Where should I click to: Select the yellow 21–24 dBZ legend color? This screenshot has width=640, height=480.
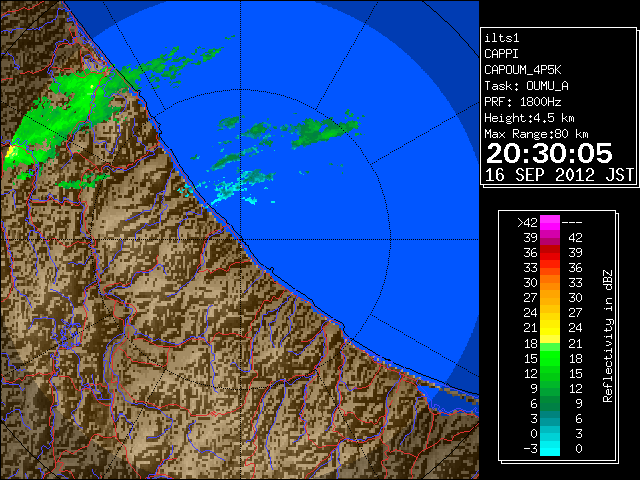pos(550,328)
